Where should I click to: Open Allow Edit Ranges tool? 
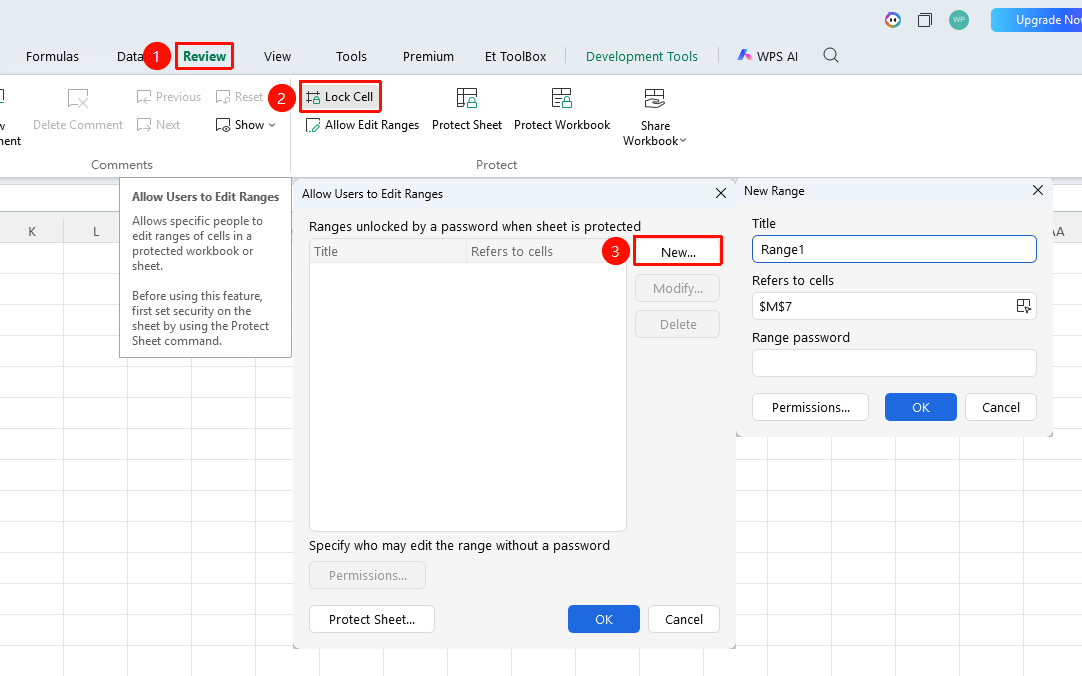[x=362, y=125]
